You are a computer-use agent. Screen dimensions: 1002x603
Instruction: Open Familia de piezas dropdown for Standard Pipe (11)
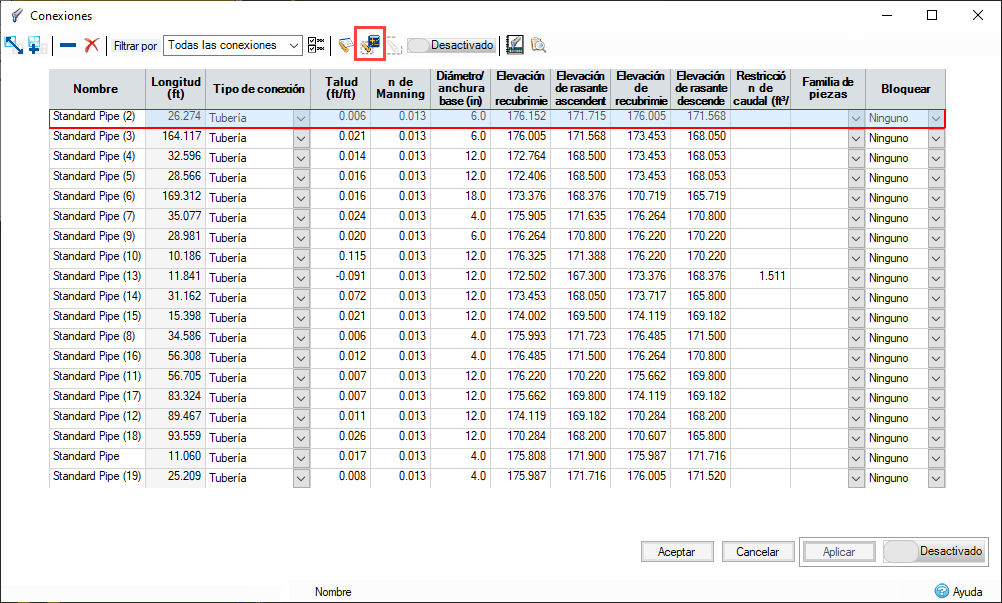(856, 378)
